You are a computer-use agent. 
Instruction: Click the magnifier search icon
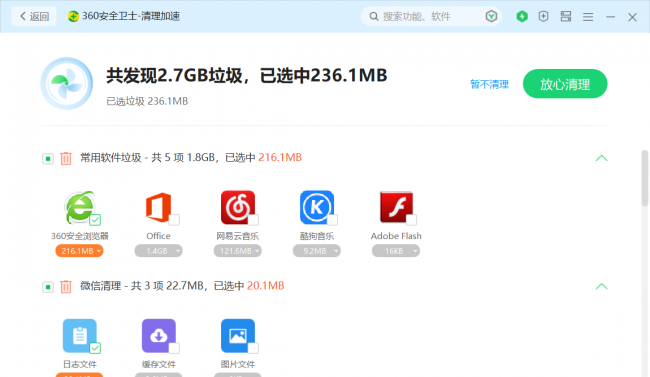374,17
